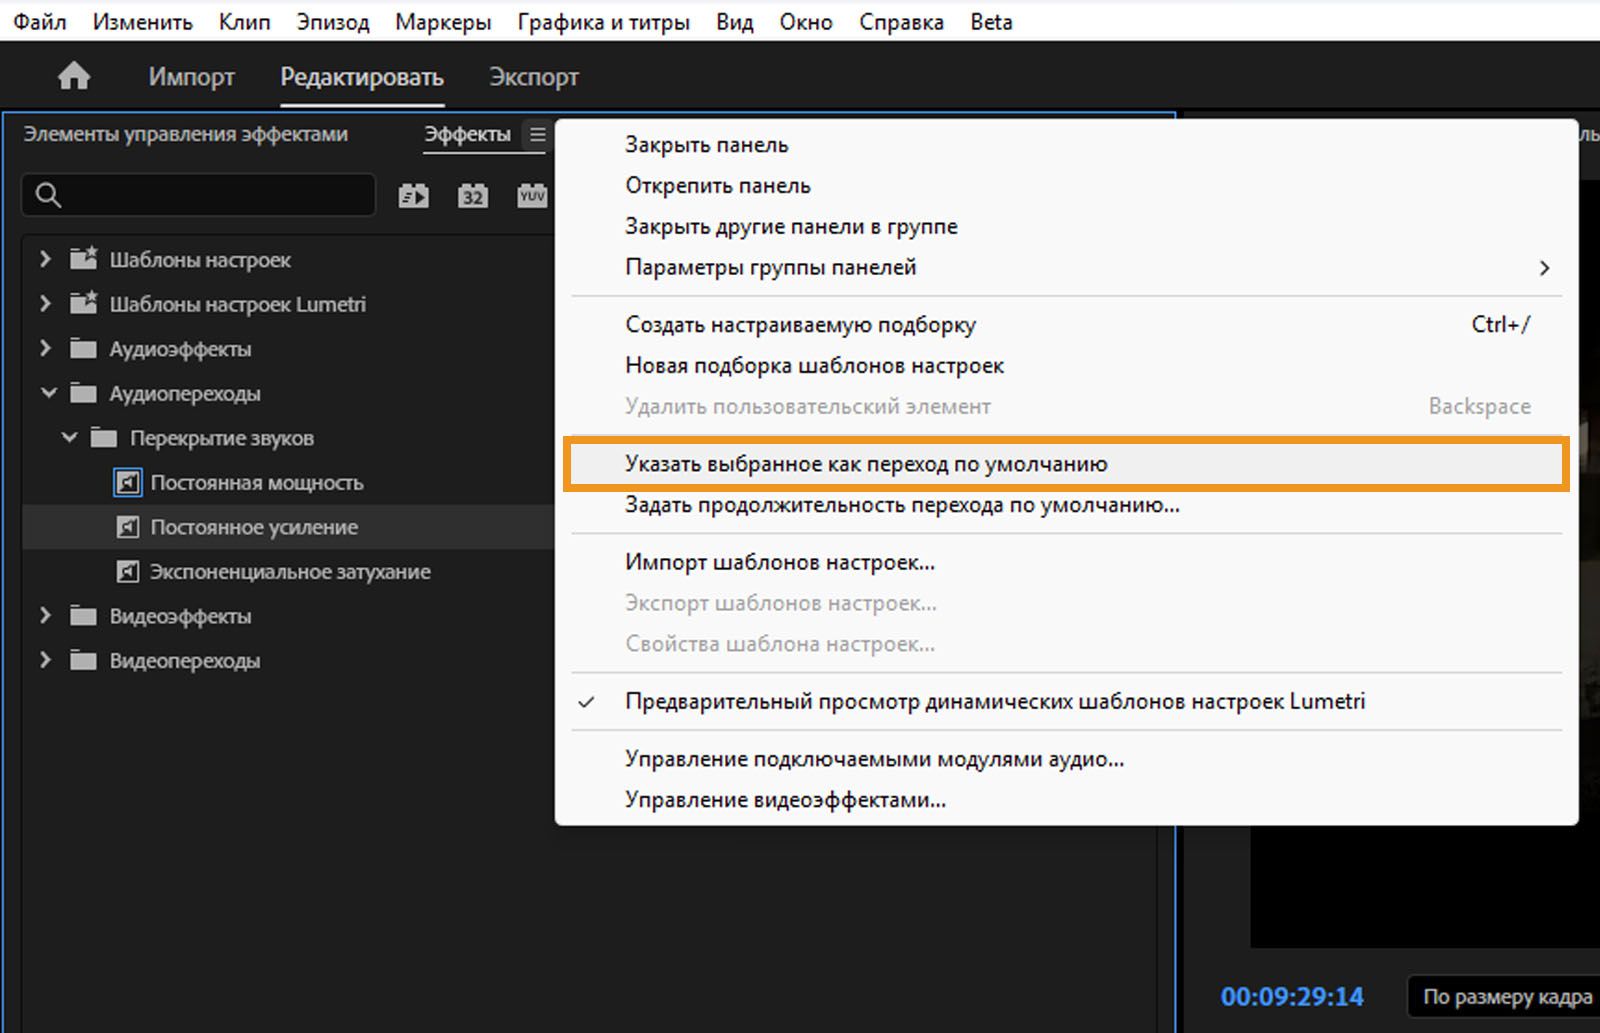The image size is (1600, 1033).
Task: Select the Экспоненциальное затухание transition row
Action: (x=288, y=572)
